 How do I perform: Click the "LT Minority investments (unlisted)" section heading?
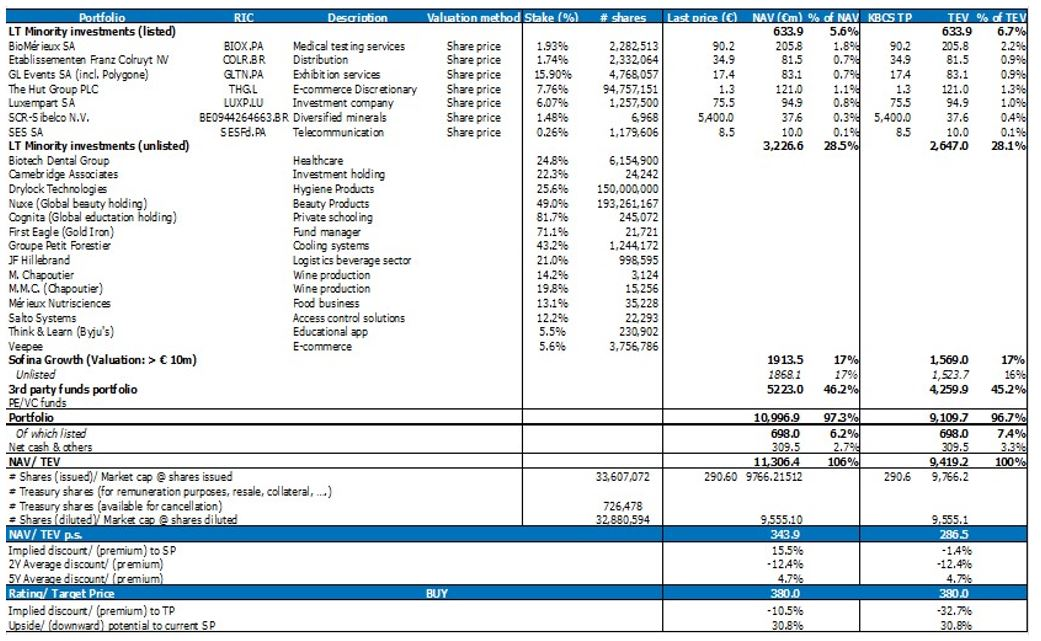point(98,146)
